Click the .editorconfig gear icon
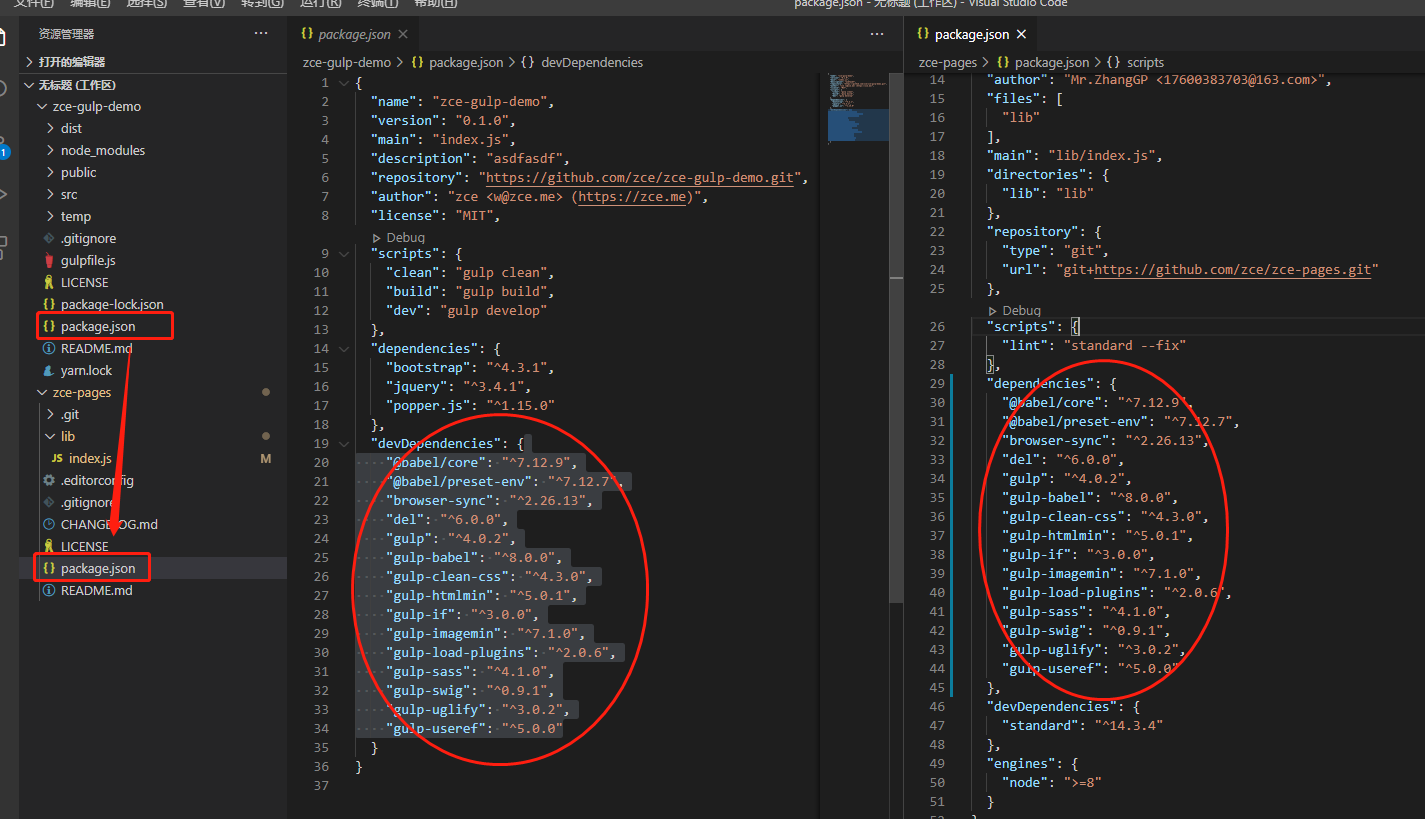Screen dimensions: 1425x819 click(49, 480)
